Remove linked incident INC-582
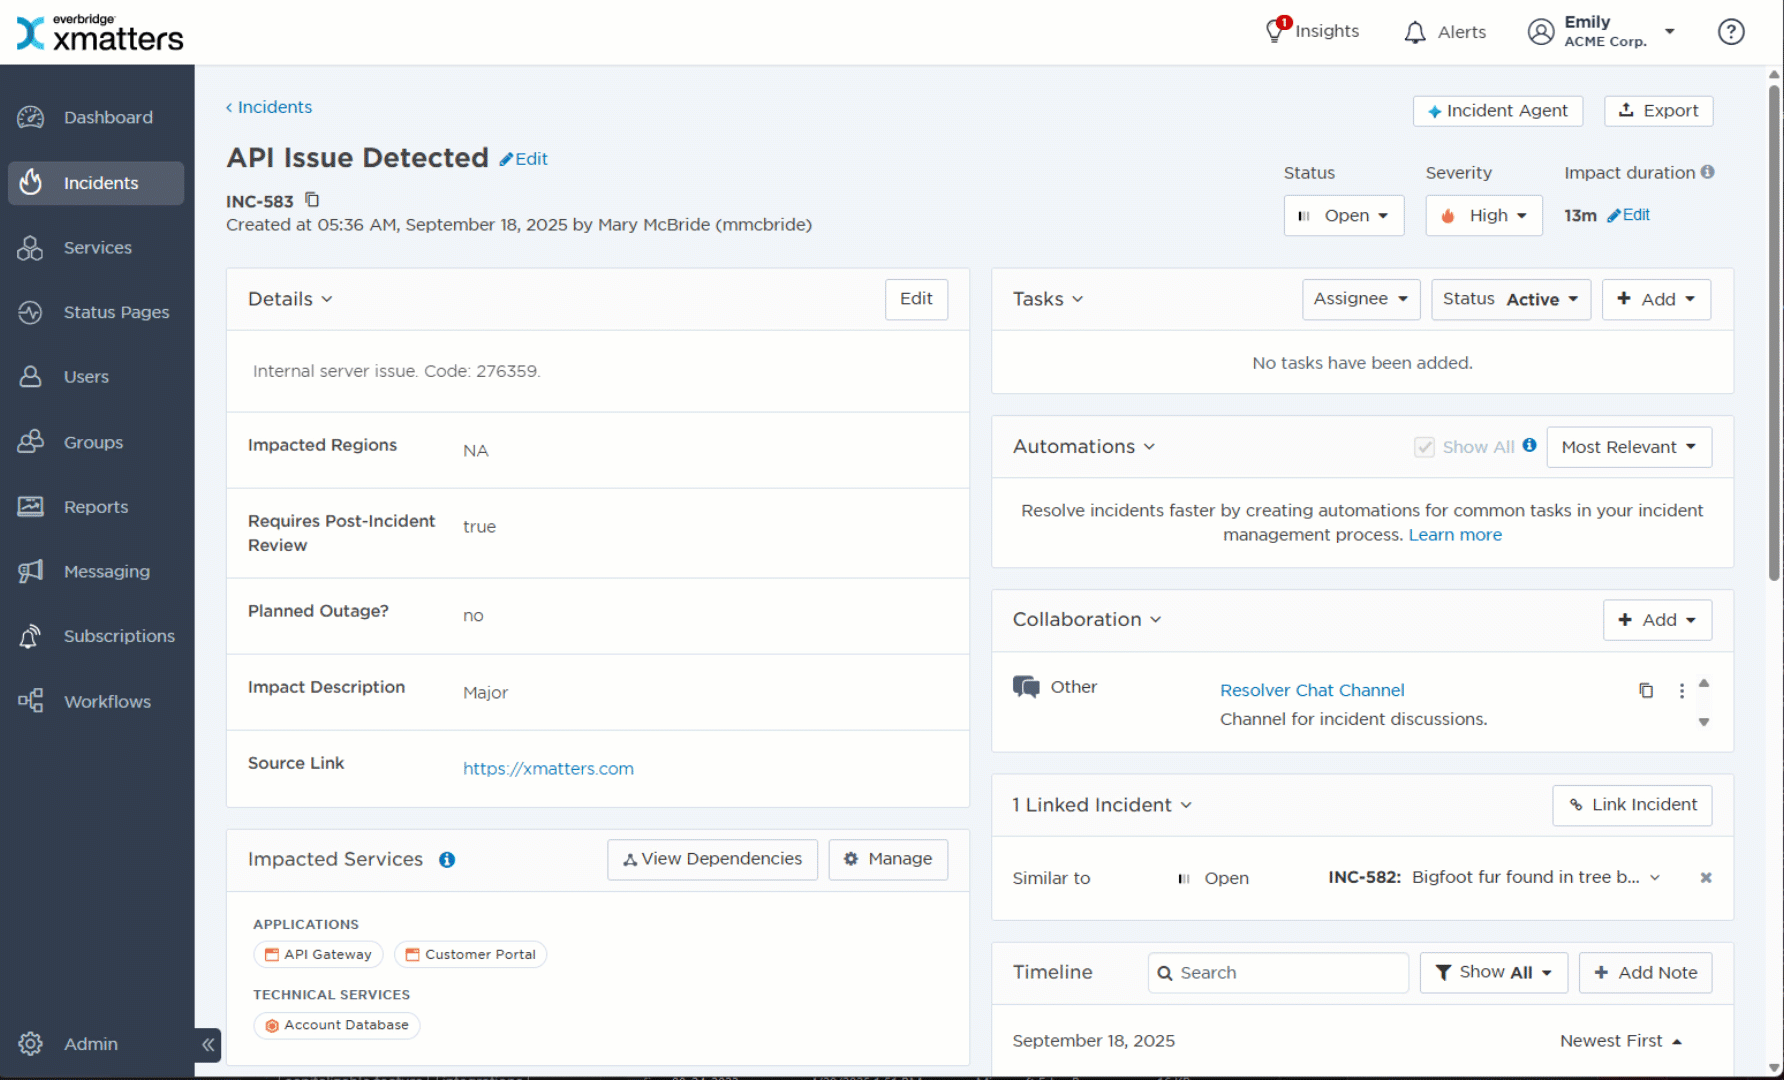Image resolution: width=1784 pixels, height=1080 pixels. [1706, 877]
